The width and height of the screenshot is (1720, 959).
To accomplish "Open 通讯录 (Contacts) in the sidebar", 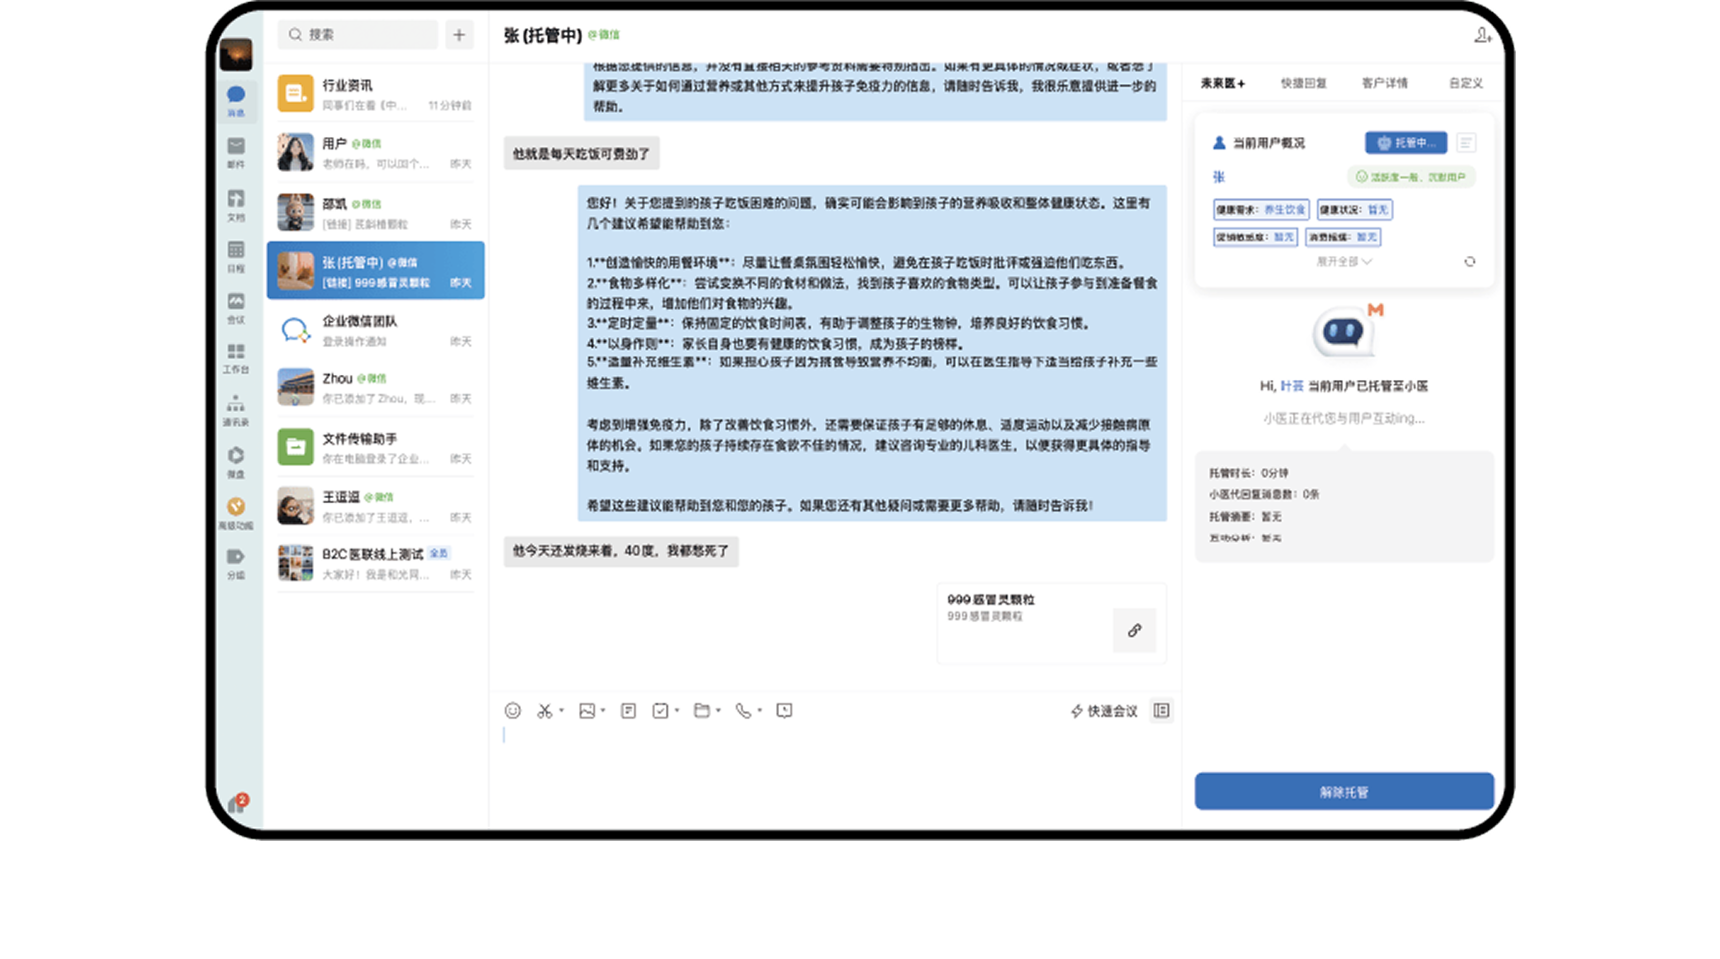I will (236, 409).
